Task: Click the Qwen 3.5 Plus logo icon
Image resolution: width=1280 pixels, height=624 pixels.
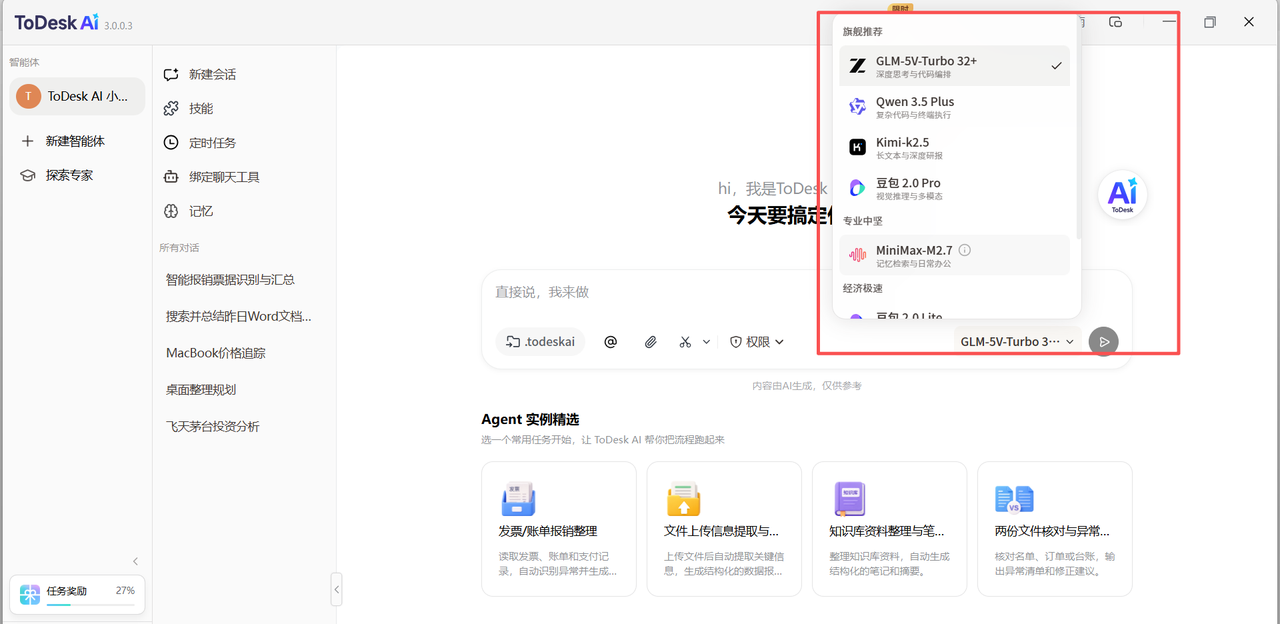Action: click(x=857, y=107)
